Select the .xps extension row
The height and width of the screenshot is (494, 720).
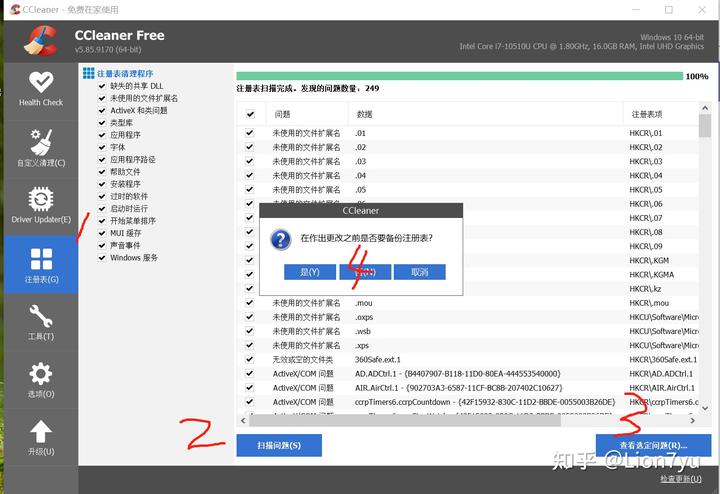click(468, 345)
